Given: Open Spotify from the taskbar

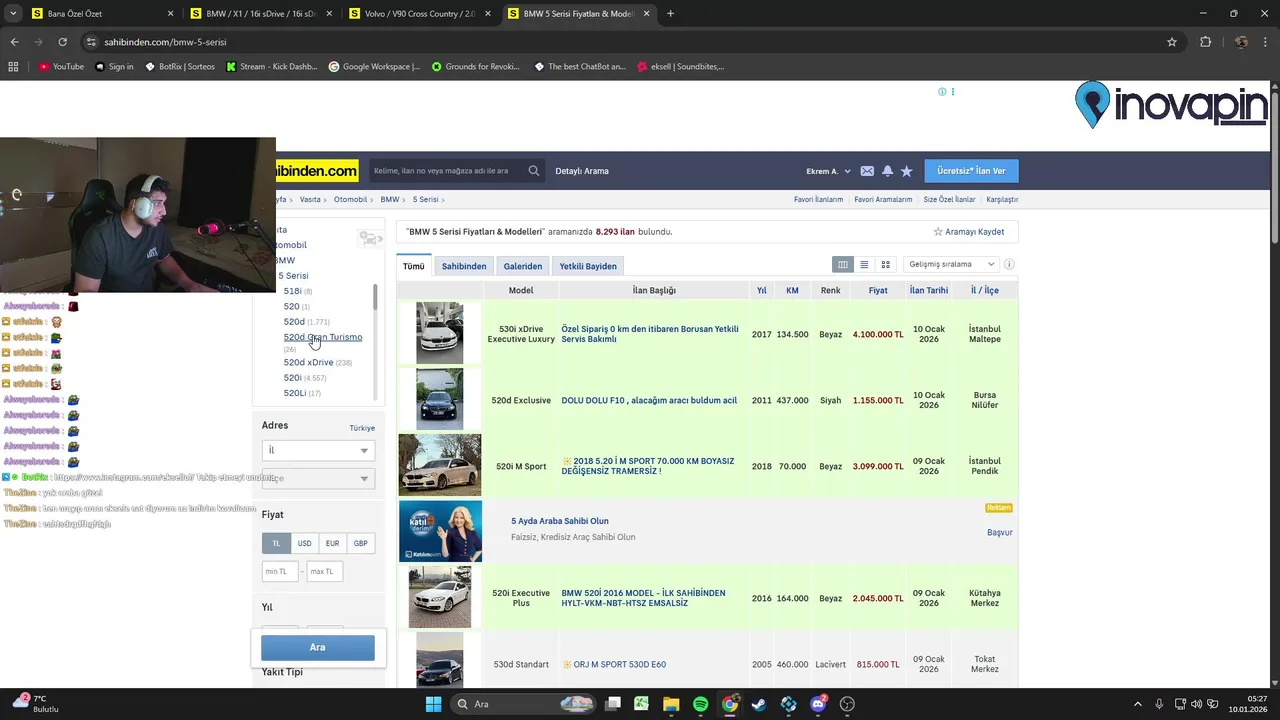Looking at the screenshot, I should (x=700, y=704).
